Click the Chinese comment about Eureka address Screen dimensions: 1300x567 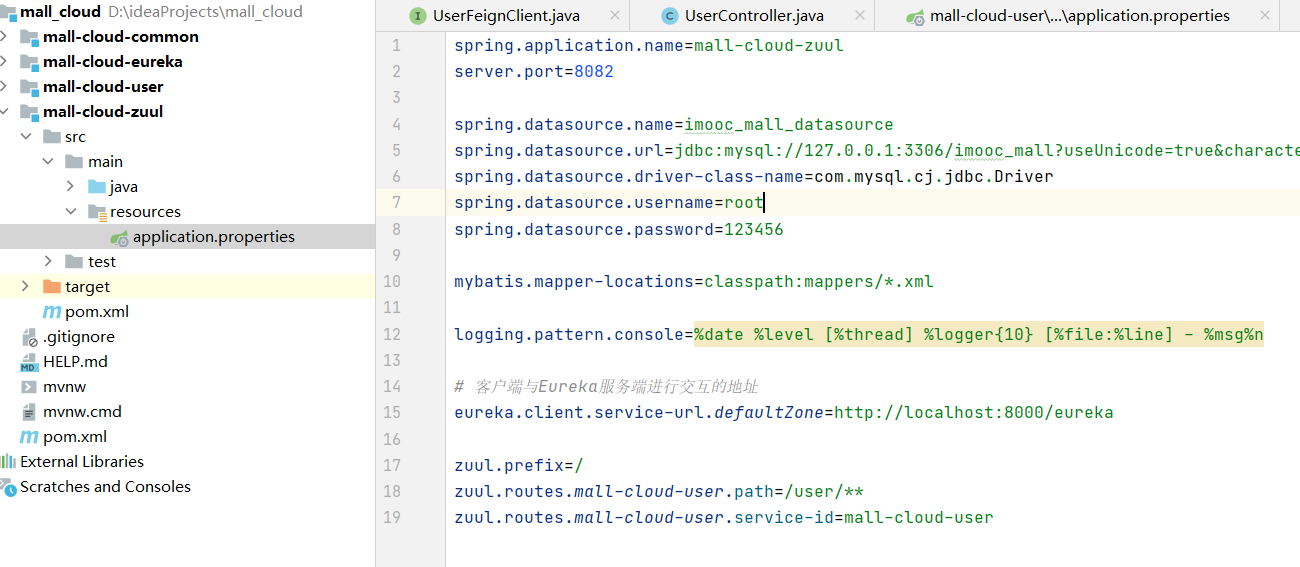[606, 387]
